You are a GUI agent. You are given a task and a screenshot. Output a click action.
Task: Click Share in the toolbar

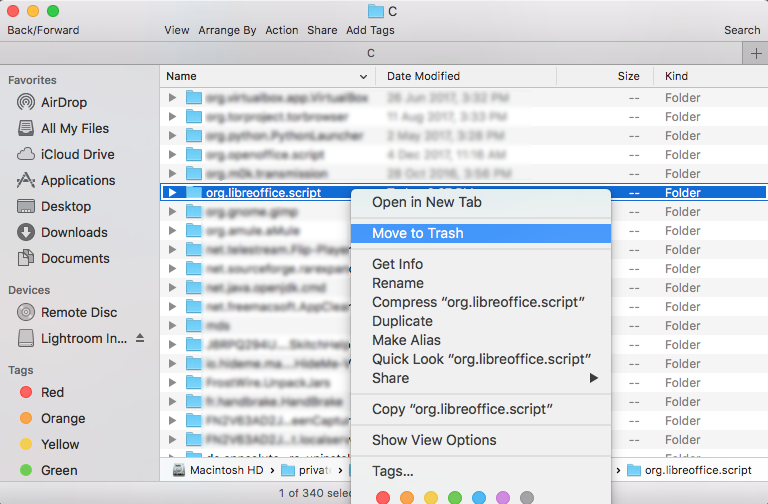[x=322, y=30]
